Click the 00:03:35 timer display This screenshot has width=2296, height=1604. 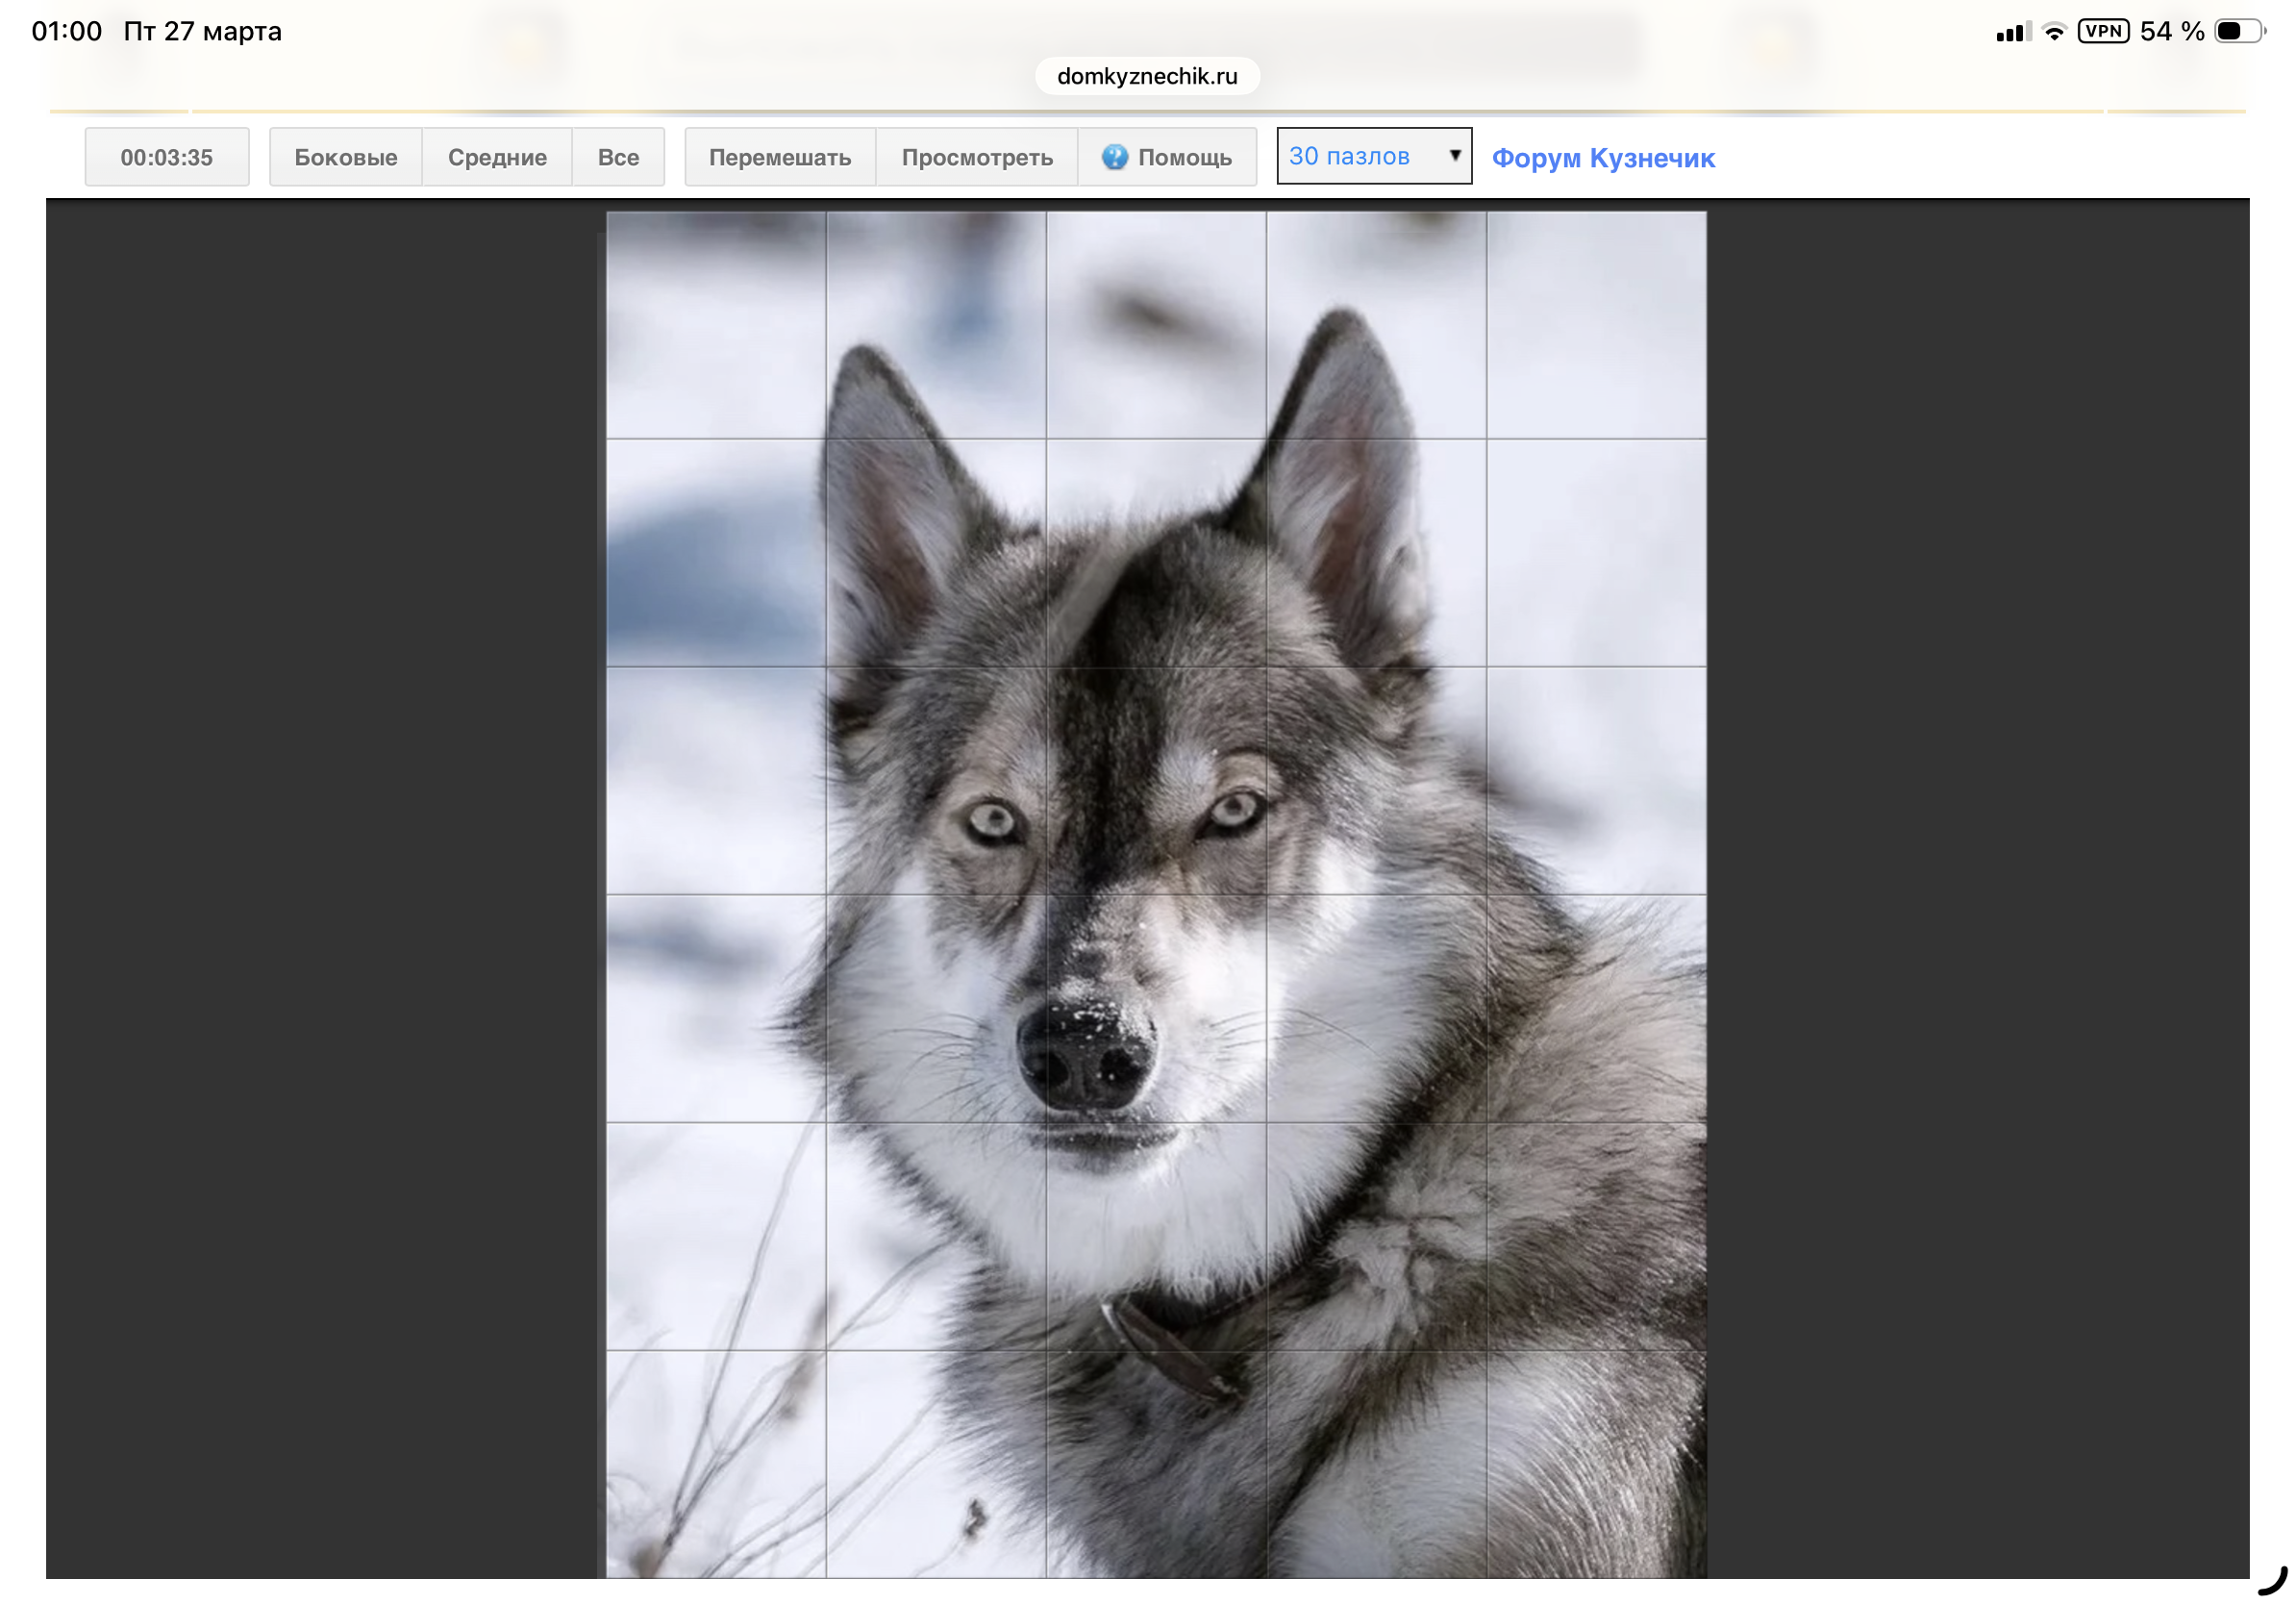point(166,157)
